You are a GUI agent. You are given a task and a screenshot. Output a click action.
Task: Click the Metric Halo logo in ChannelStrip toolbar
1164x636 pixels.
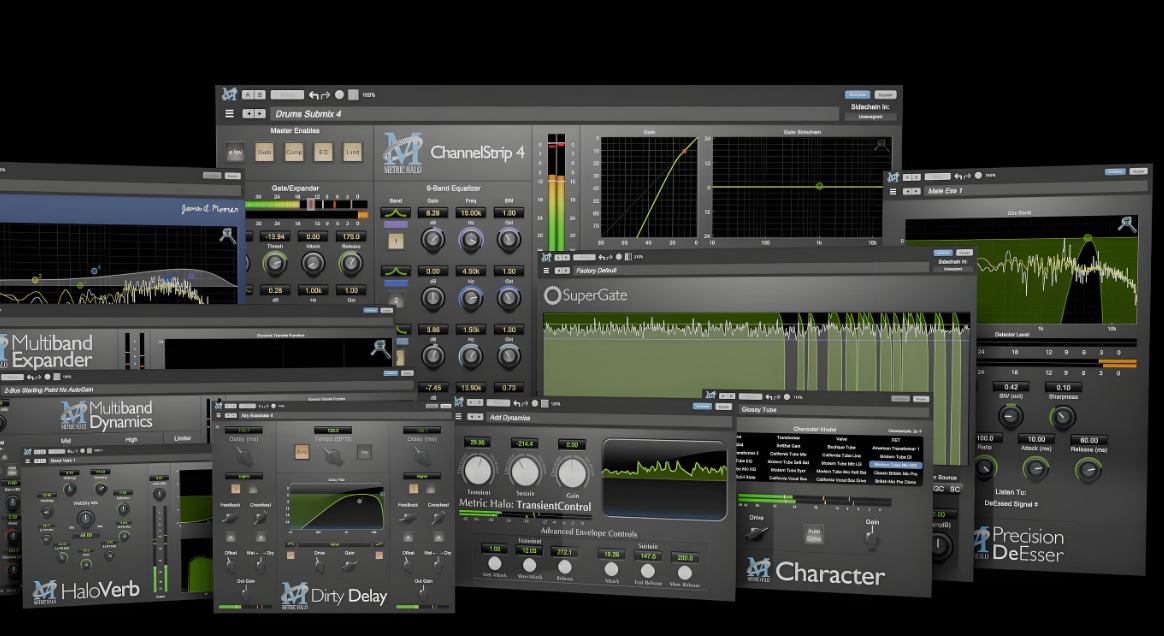(229, 94)
